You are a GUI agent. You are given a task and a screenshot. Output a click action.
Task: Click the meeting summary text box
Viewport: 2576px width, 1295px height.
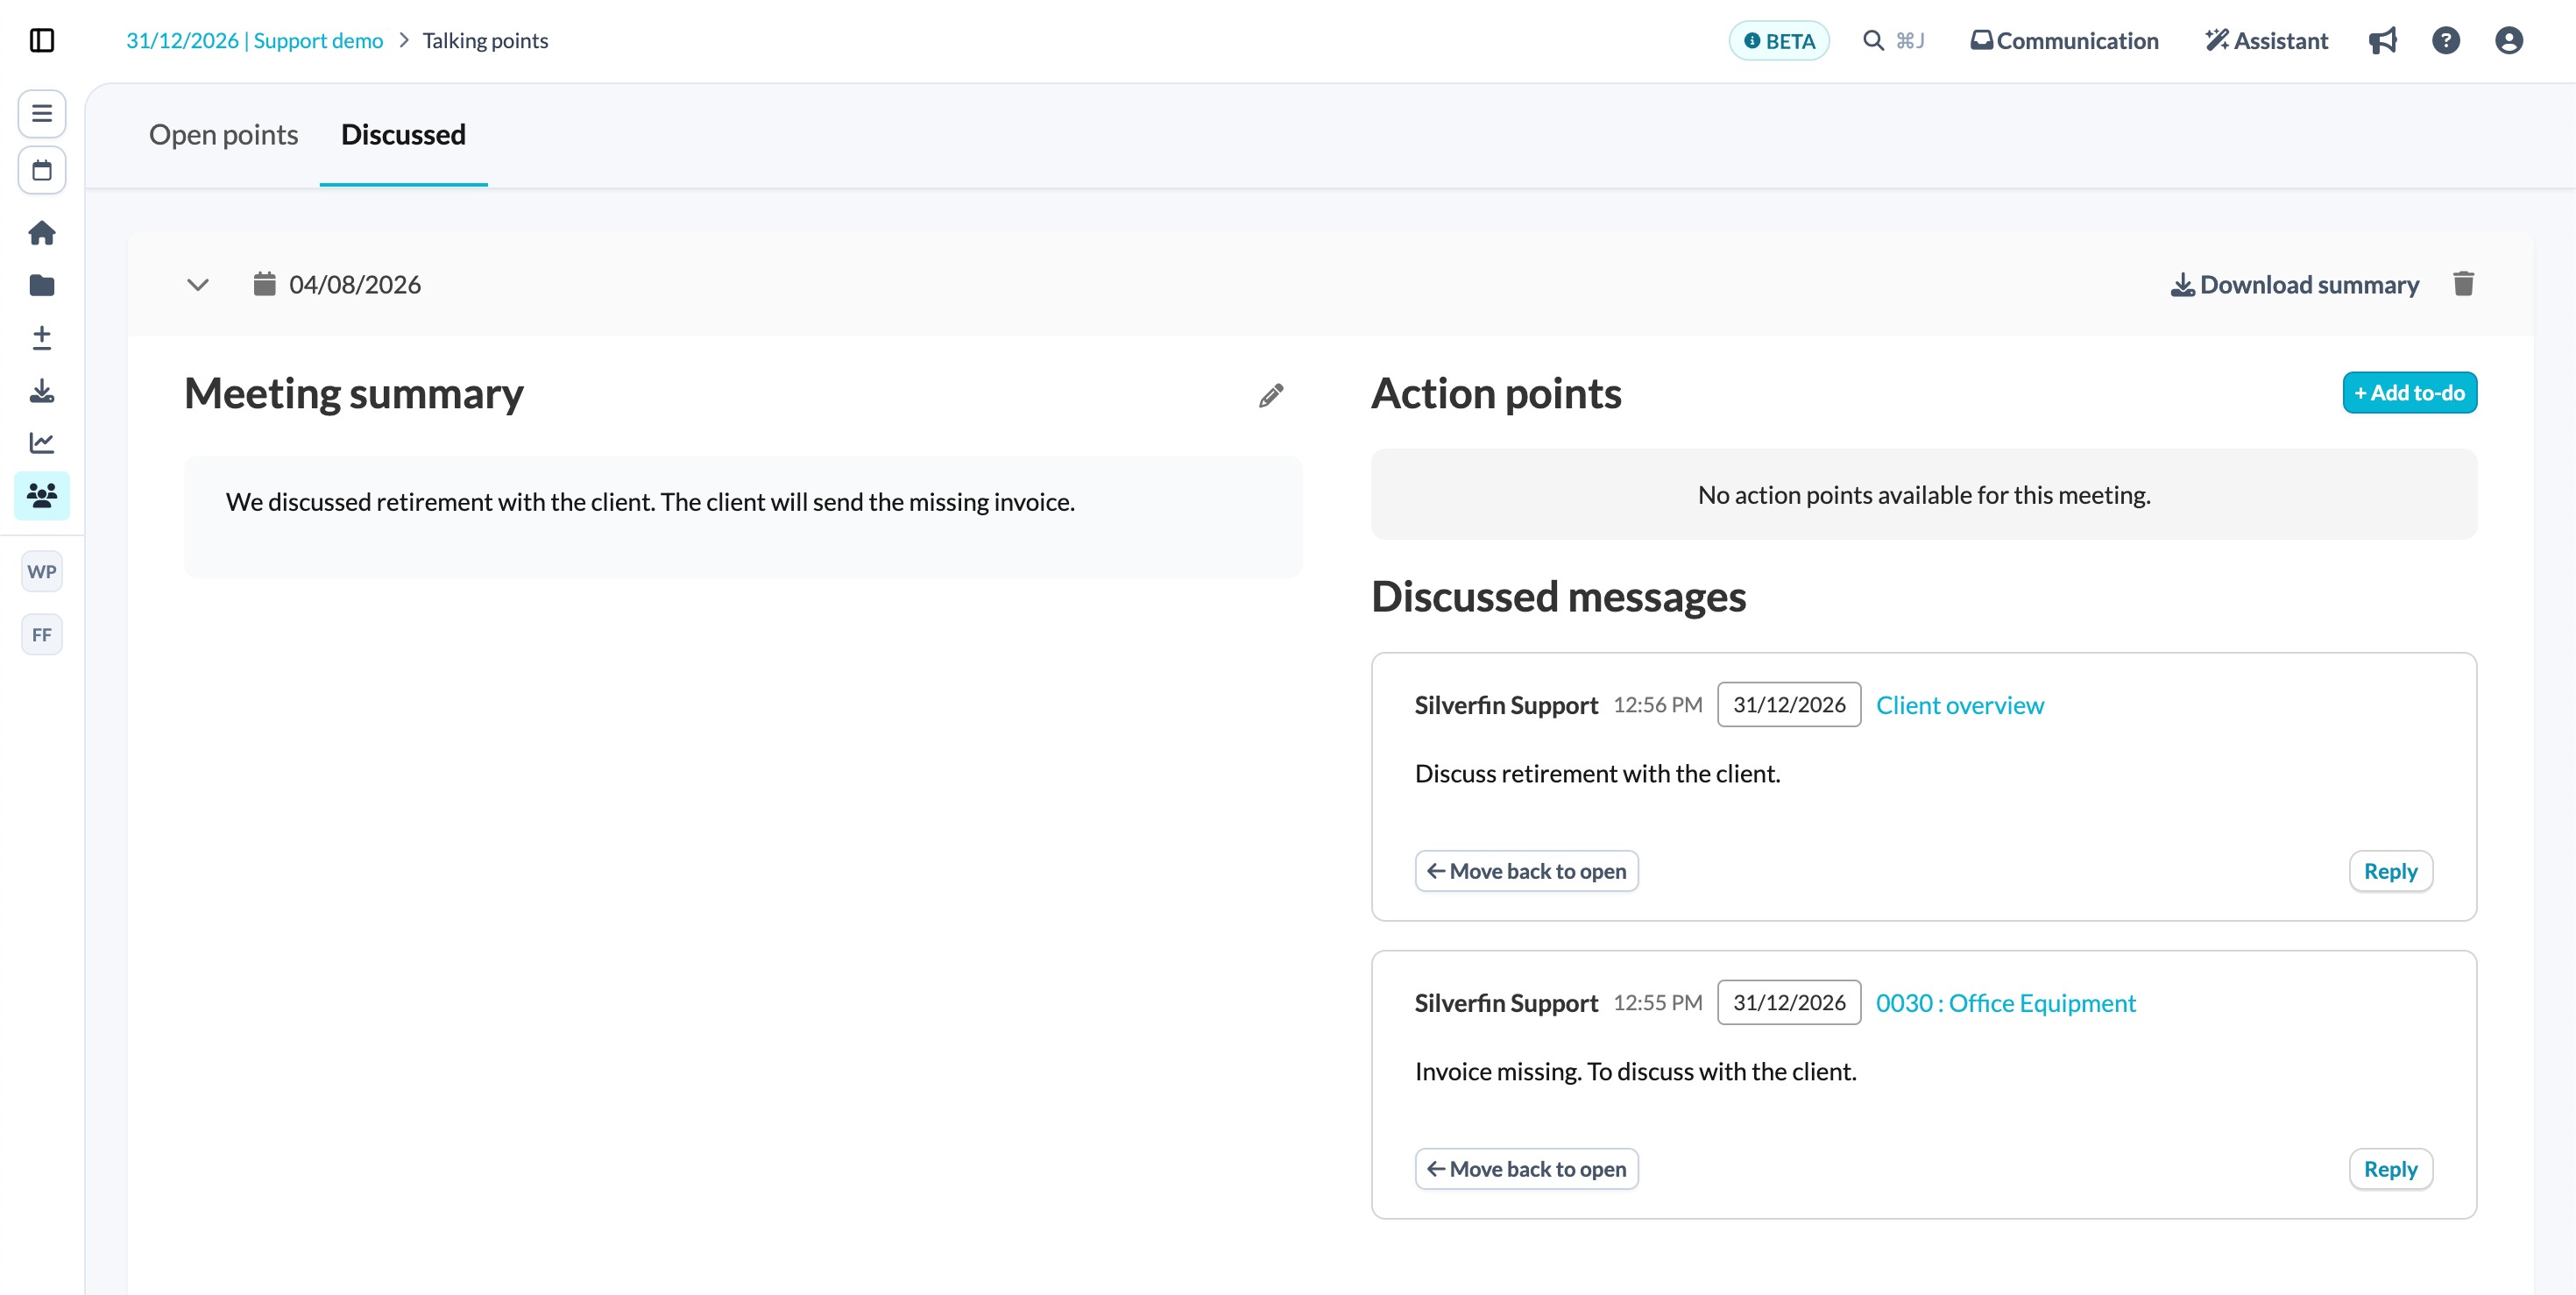(743, 516)
